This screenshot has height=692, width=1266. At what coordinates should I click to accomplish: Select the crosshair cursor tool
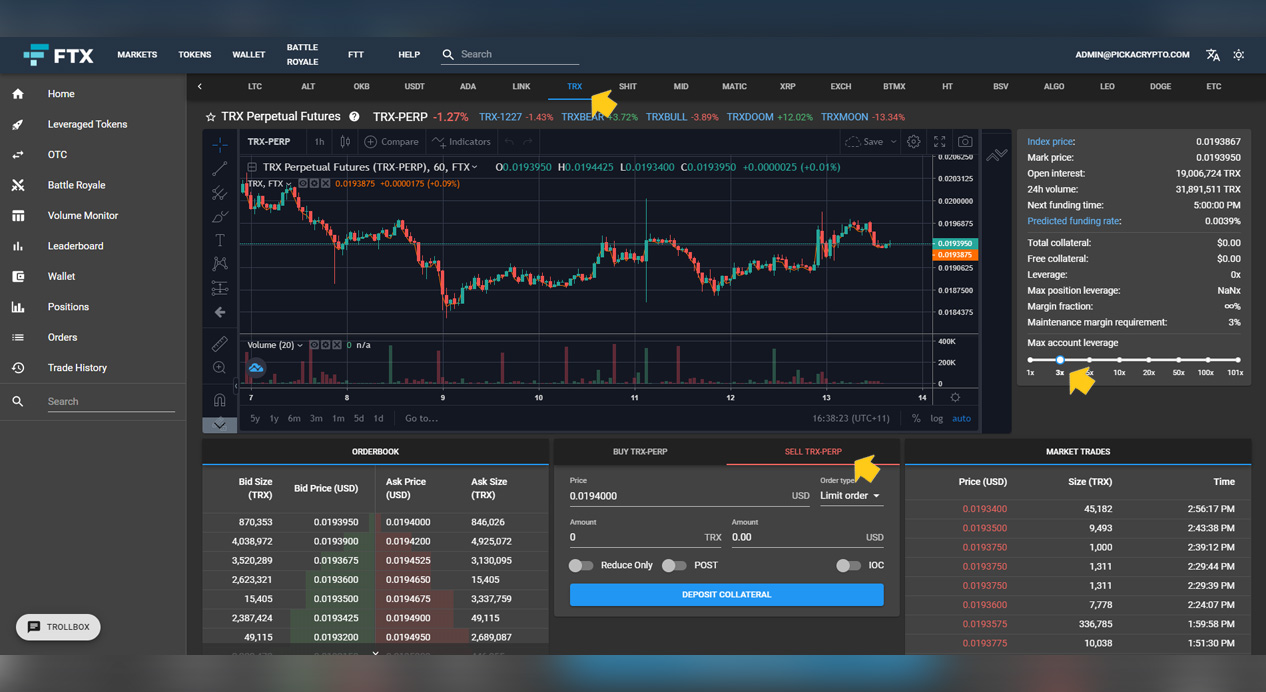click(219, 144)
